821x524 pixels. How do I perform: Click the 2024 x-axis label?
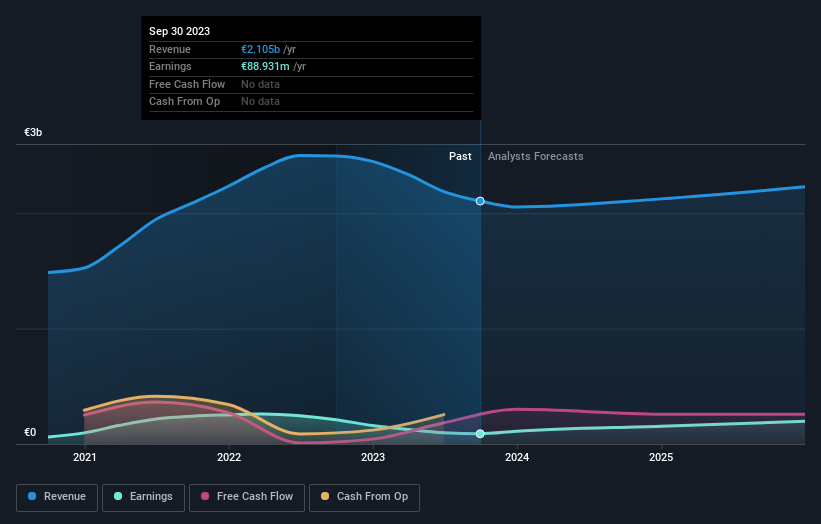pyautogui.click(x=517, y=457)
